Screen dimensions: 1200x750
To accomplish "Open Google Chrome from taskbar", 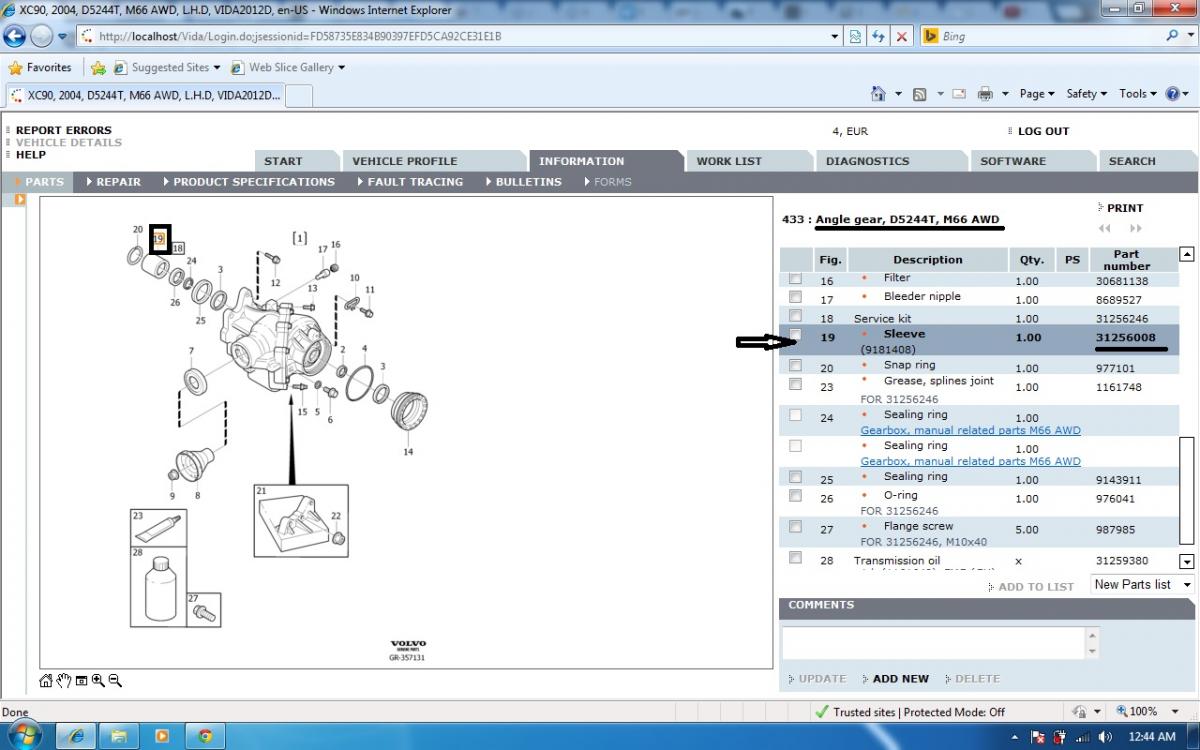I will [205, 736].
